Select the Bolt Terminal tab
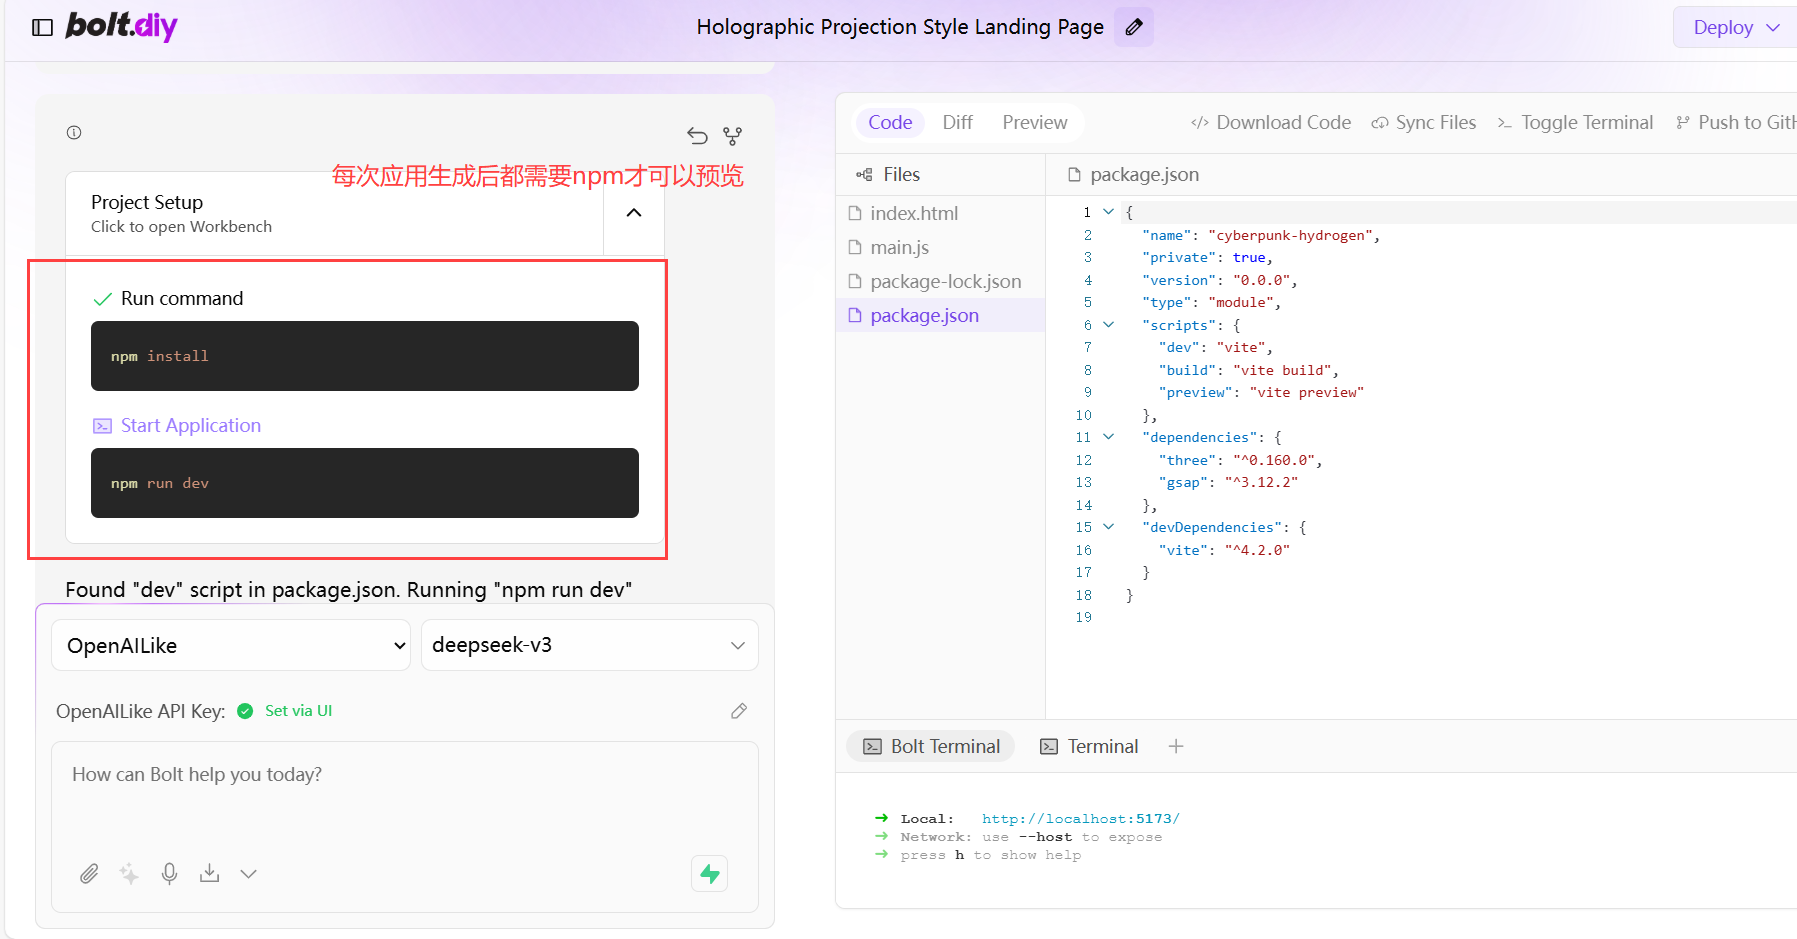Image resolution: width=1797 pixels, height=939 pixels. coord(931,746)
